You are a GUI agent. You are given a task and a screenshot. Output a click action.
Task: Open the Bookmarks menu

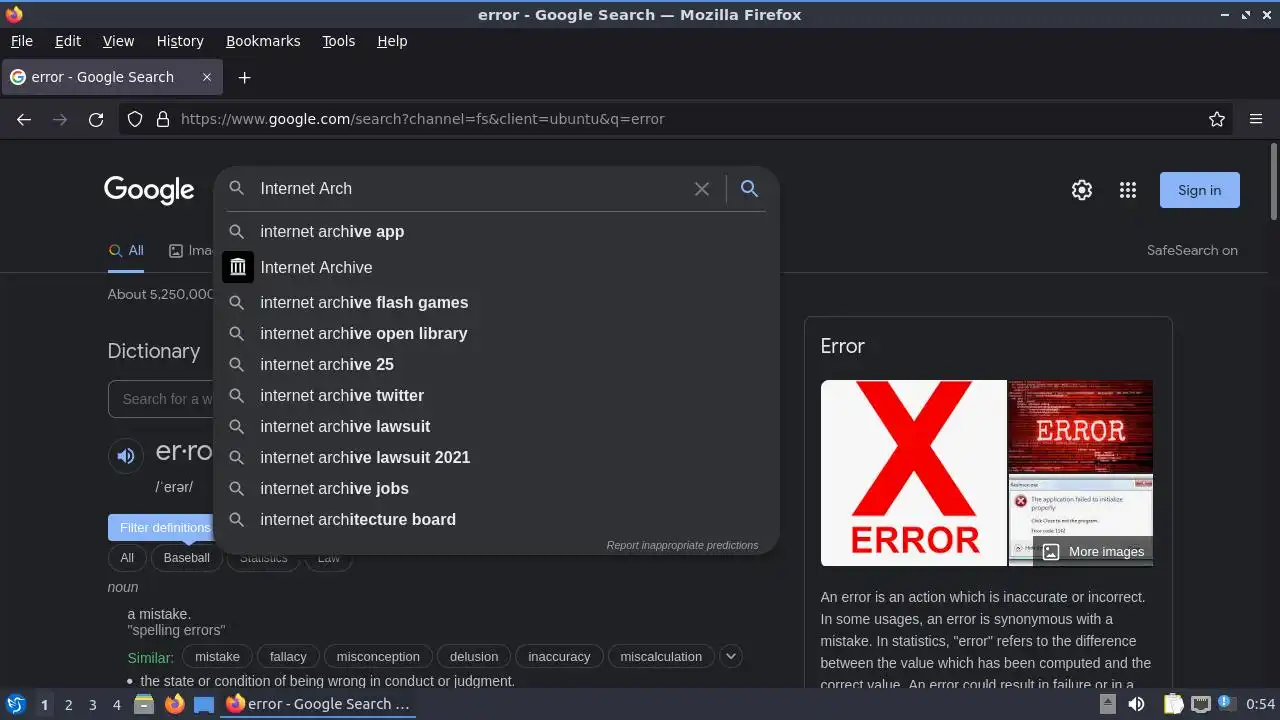tap(263, 41)
